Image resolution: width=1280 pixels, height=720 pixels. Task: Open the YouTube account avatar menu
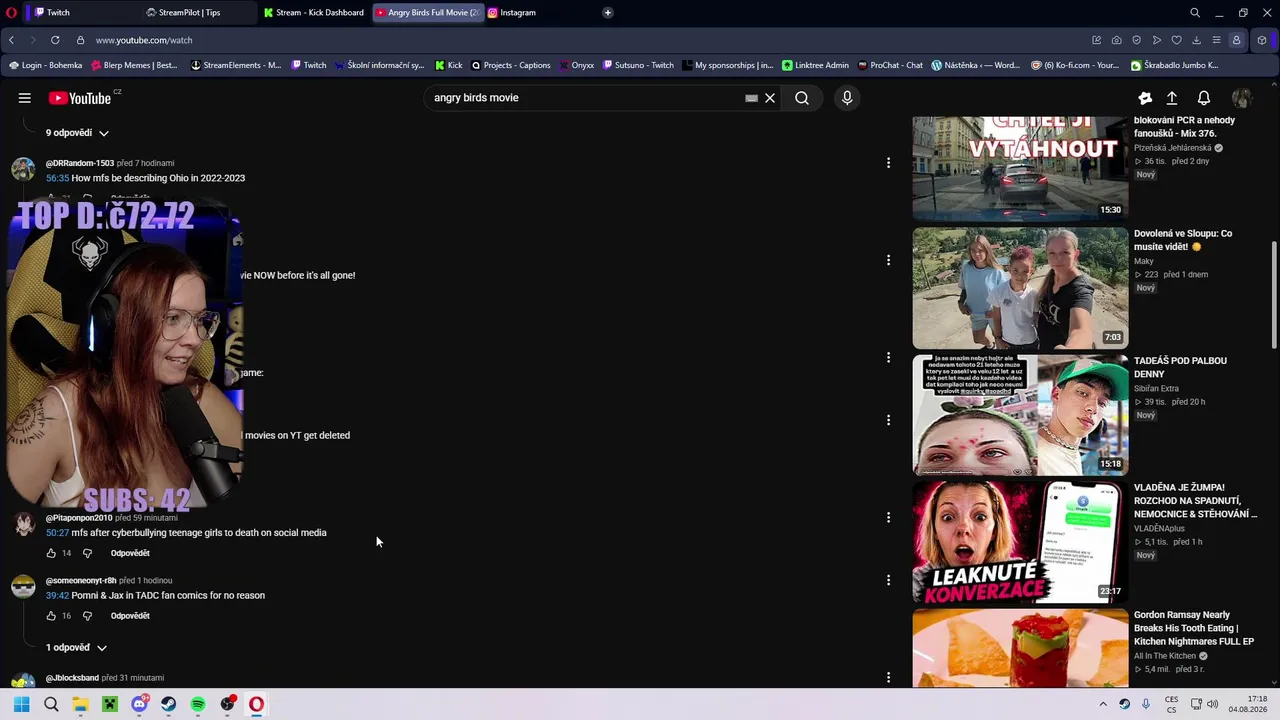tap(1242, 98)
